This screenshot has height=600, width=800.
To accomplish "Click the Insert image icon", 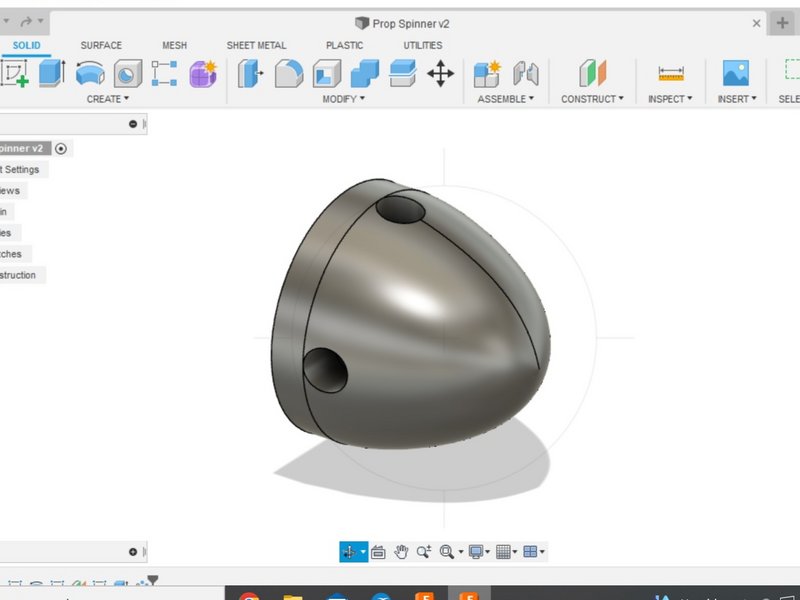I will pos(736,73).
